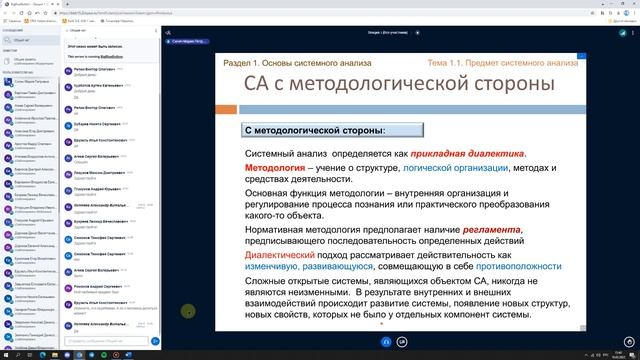Screen dimensions: 640x360
Task: Reload the browser page
Action: pyautogui.click(x=22, y=13)
